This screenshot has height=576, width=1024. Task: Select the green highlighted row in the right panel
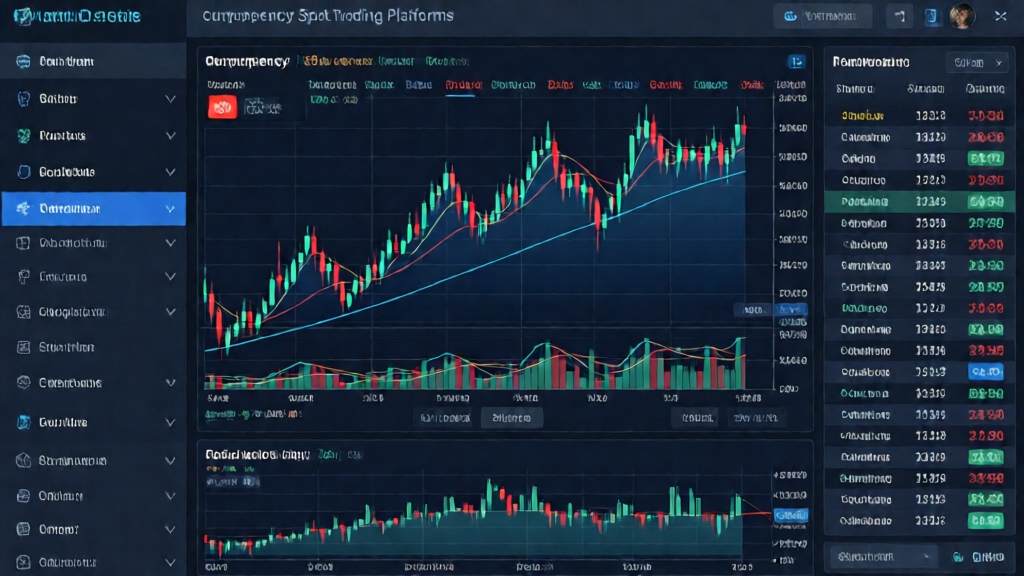920,202
